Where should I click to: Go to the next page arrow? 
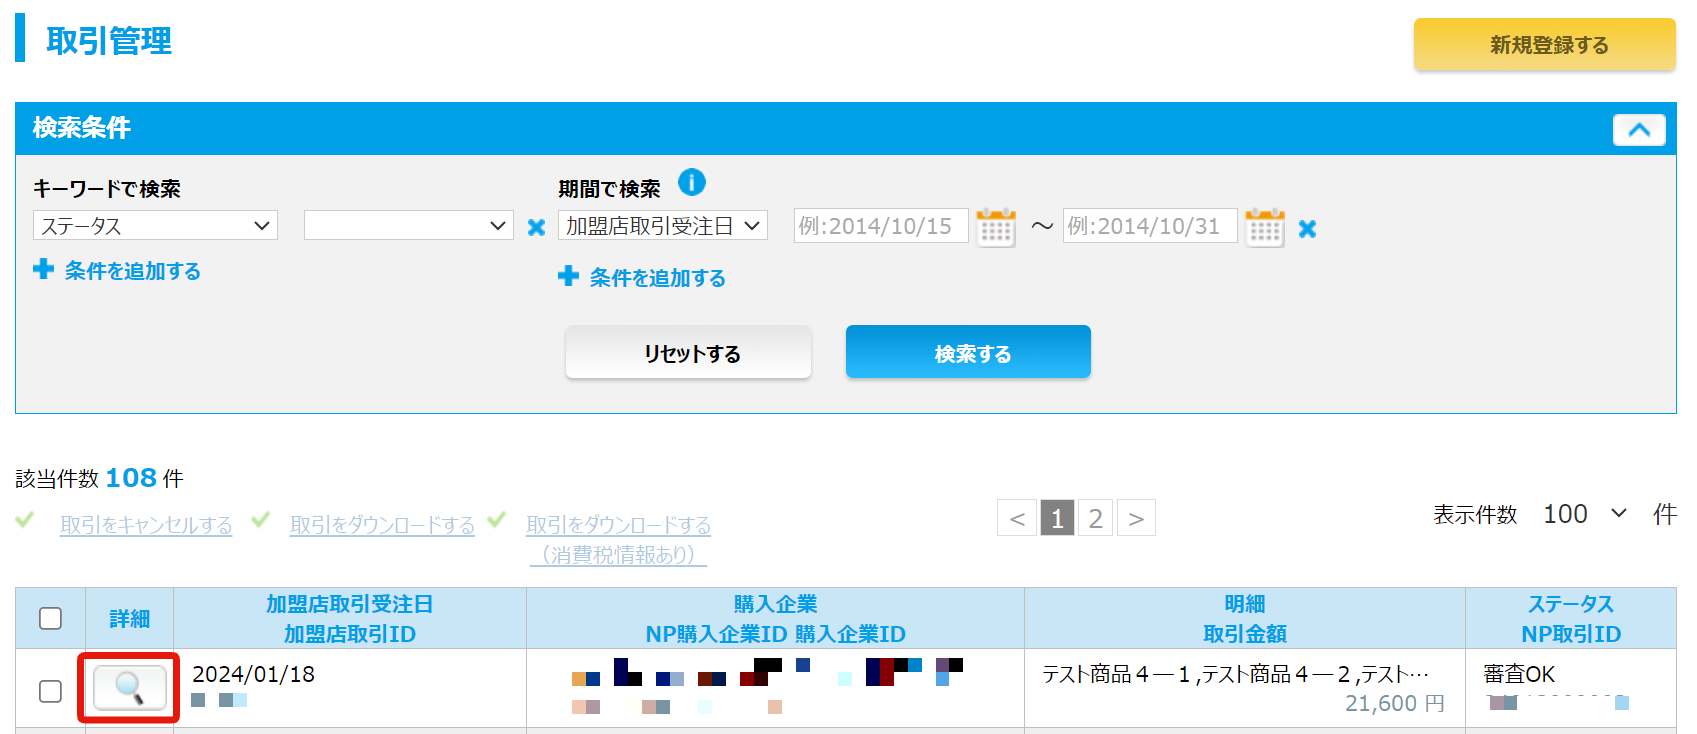point(1136,518)
